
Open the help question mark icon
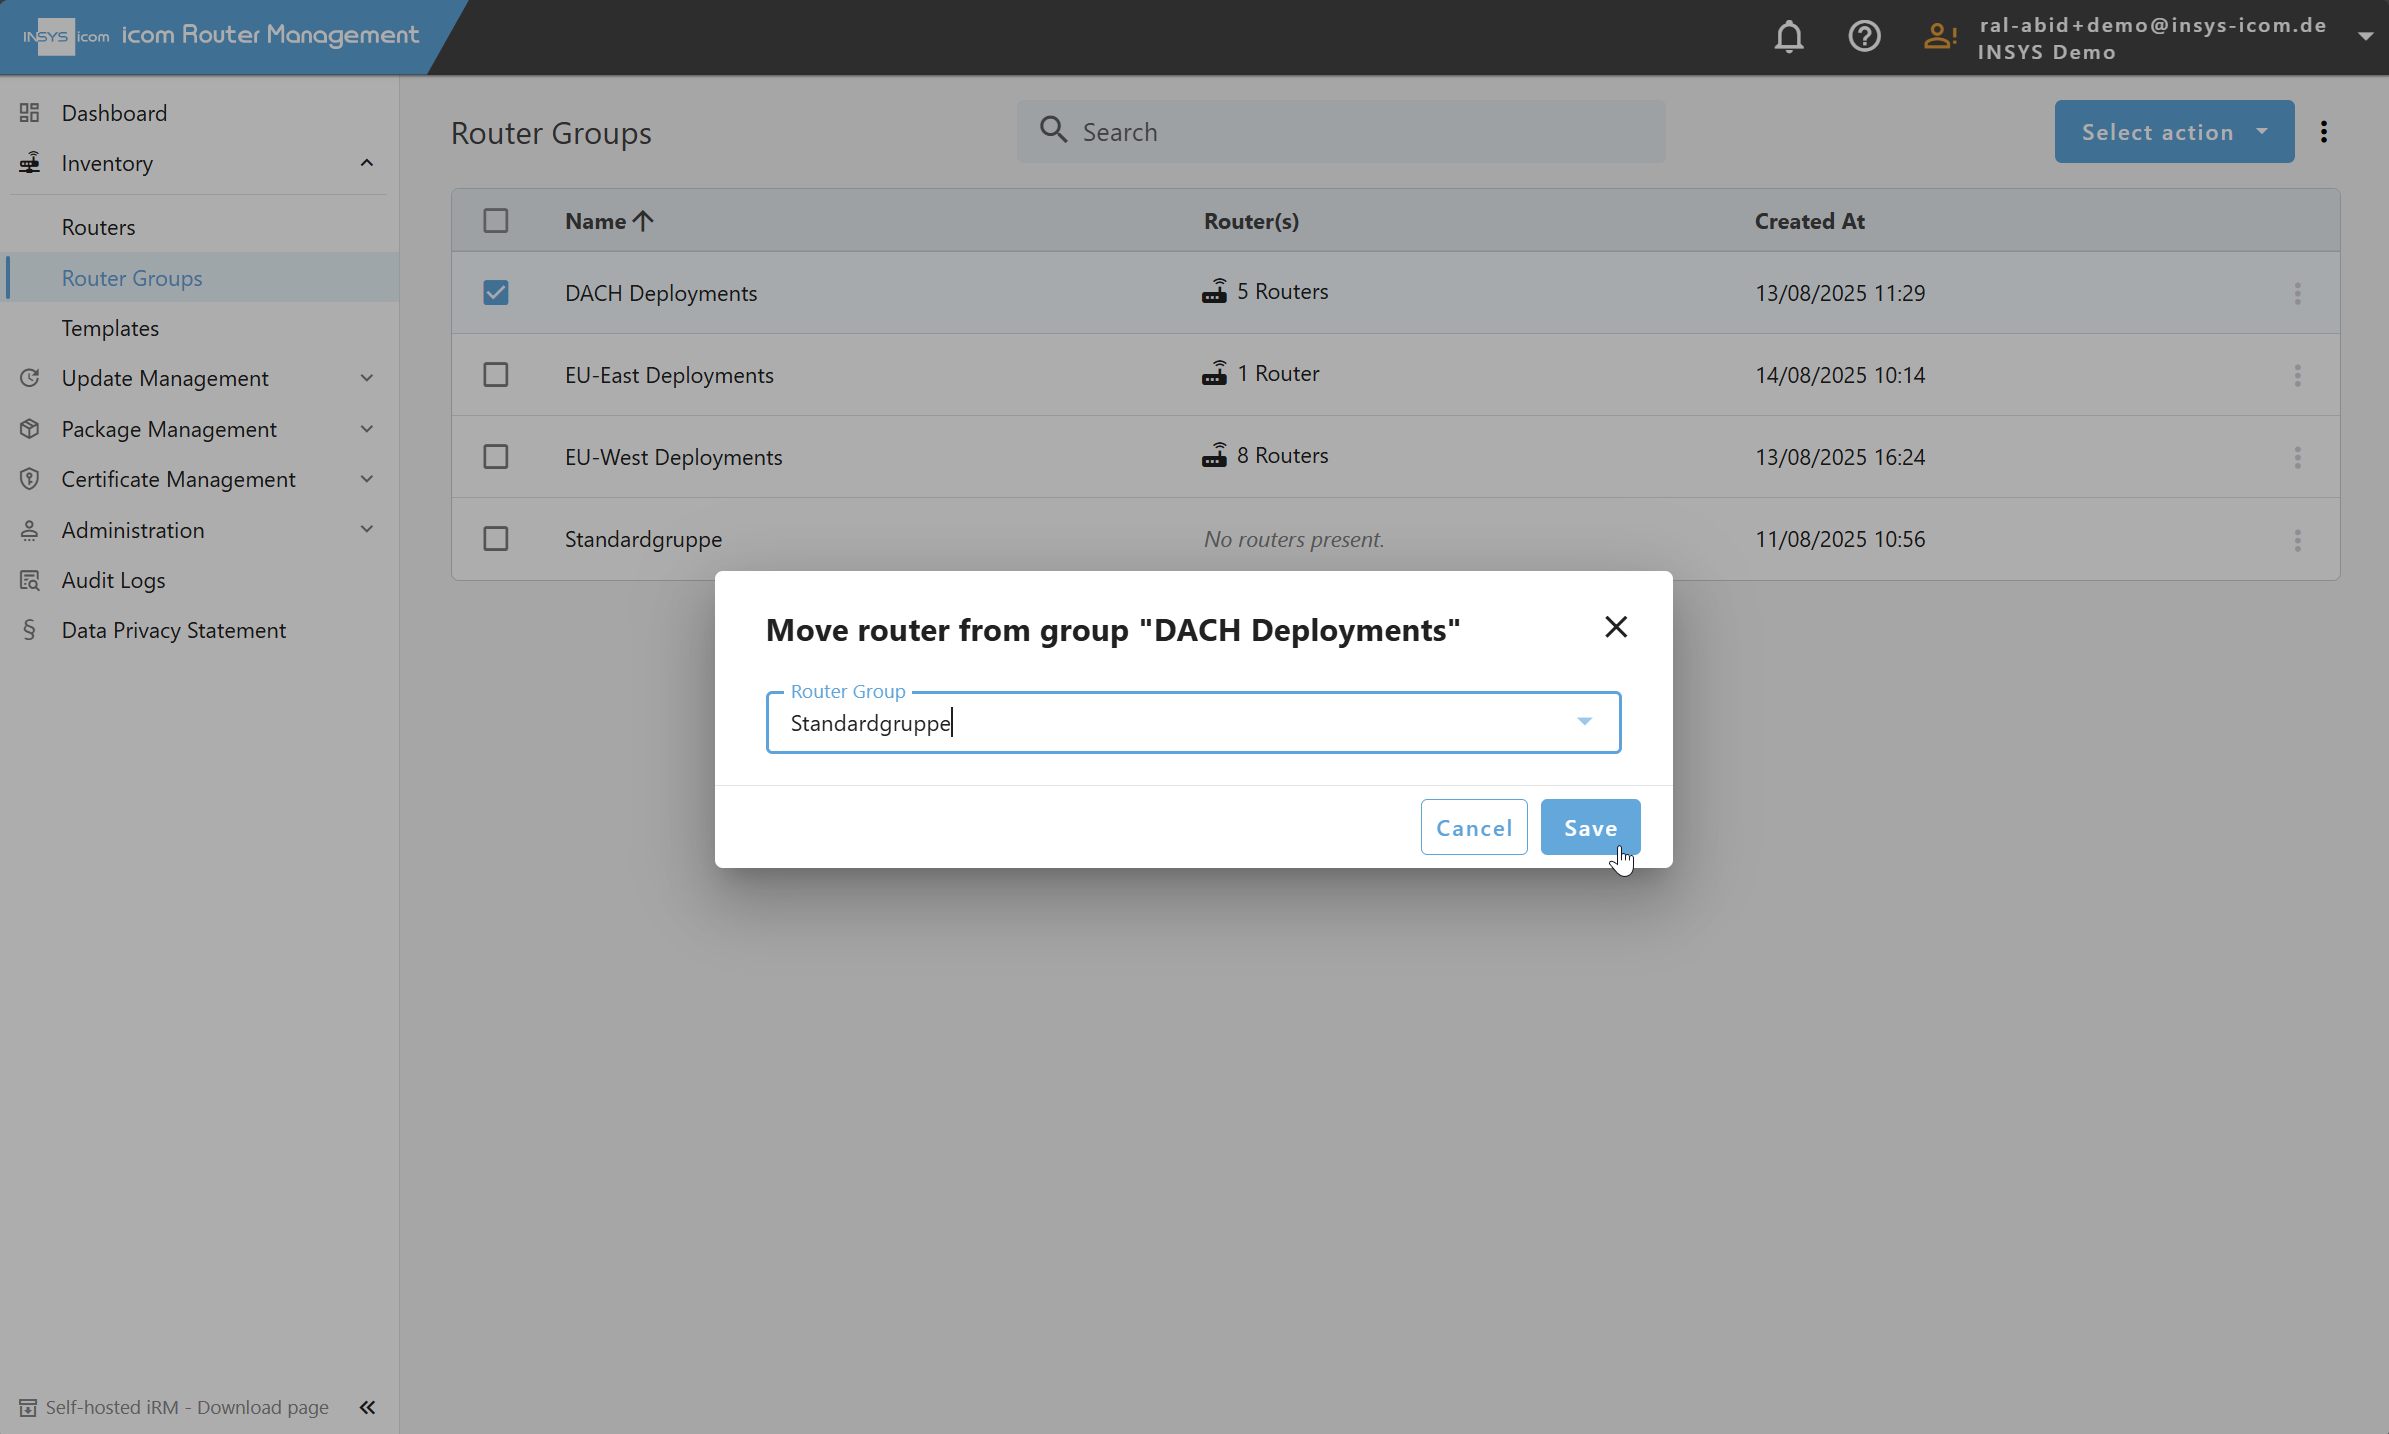click(1864, 37)
